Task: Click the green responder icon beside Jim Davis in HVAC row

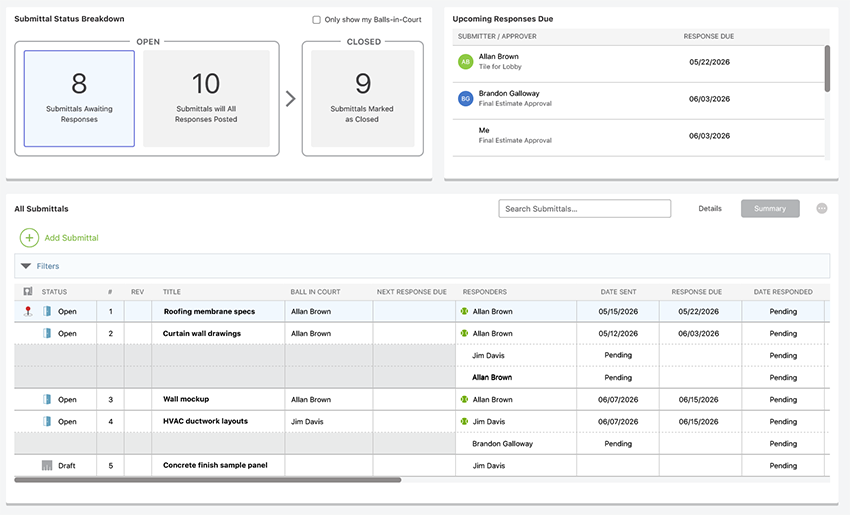Action: click(464, 421)
